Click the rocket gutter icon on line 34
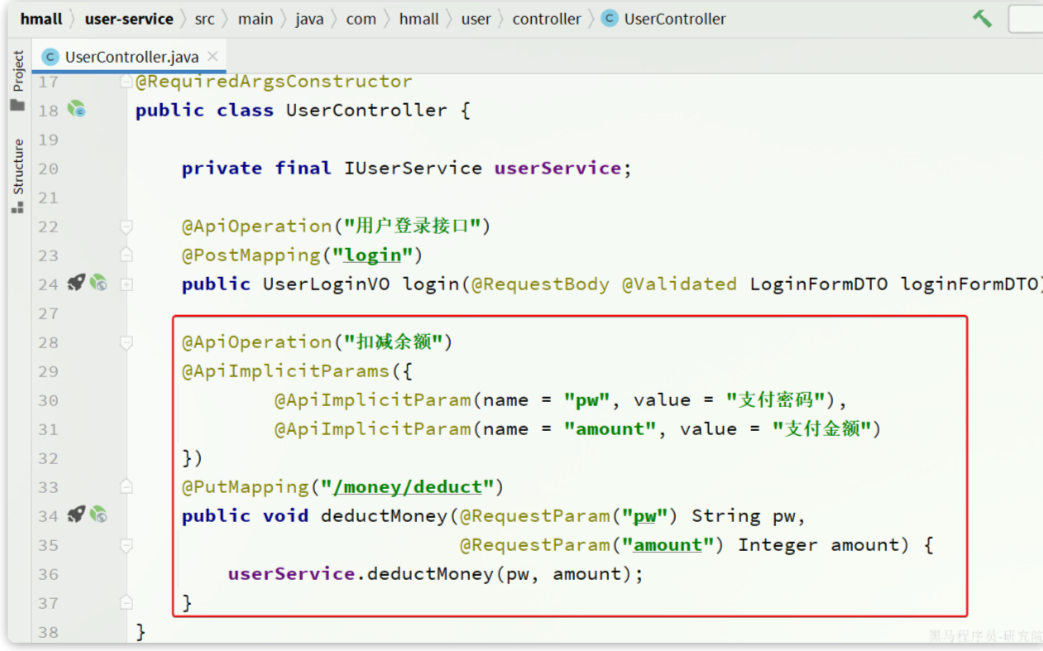This screenshot has width=1043, height=651. pos(76,514)
